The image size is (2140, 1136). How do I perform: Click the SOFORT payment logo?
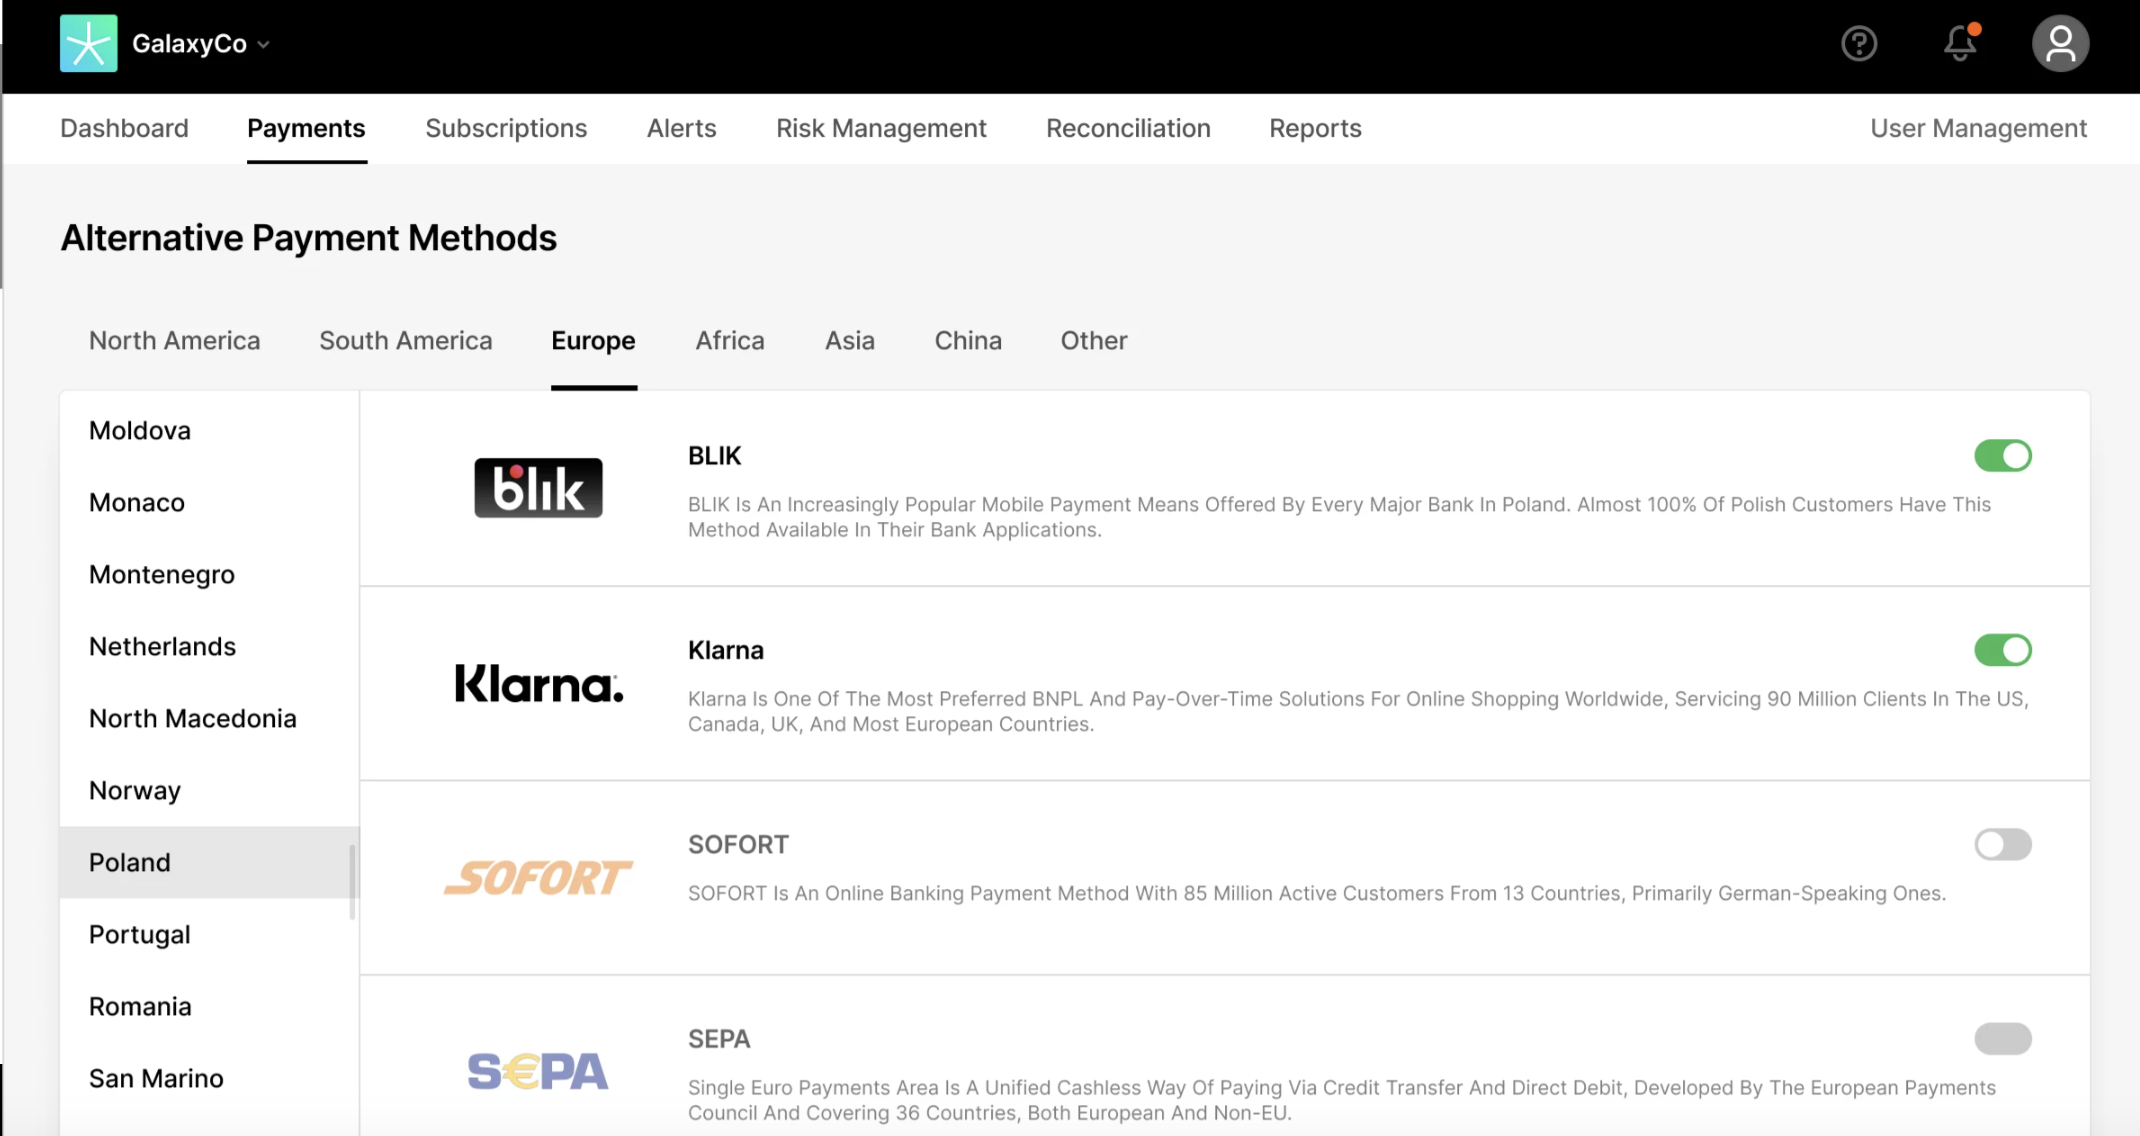click(x=537, y=877)
